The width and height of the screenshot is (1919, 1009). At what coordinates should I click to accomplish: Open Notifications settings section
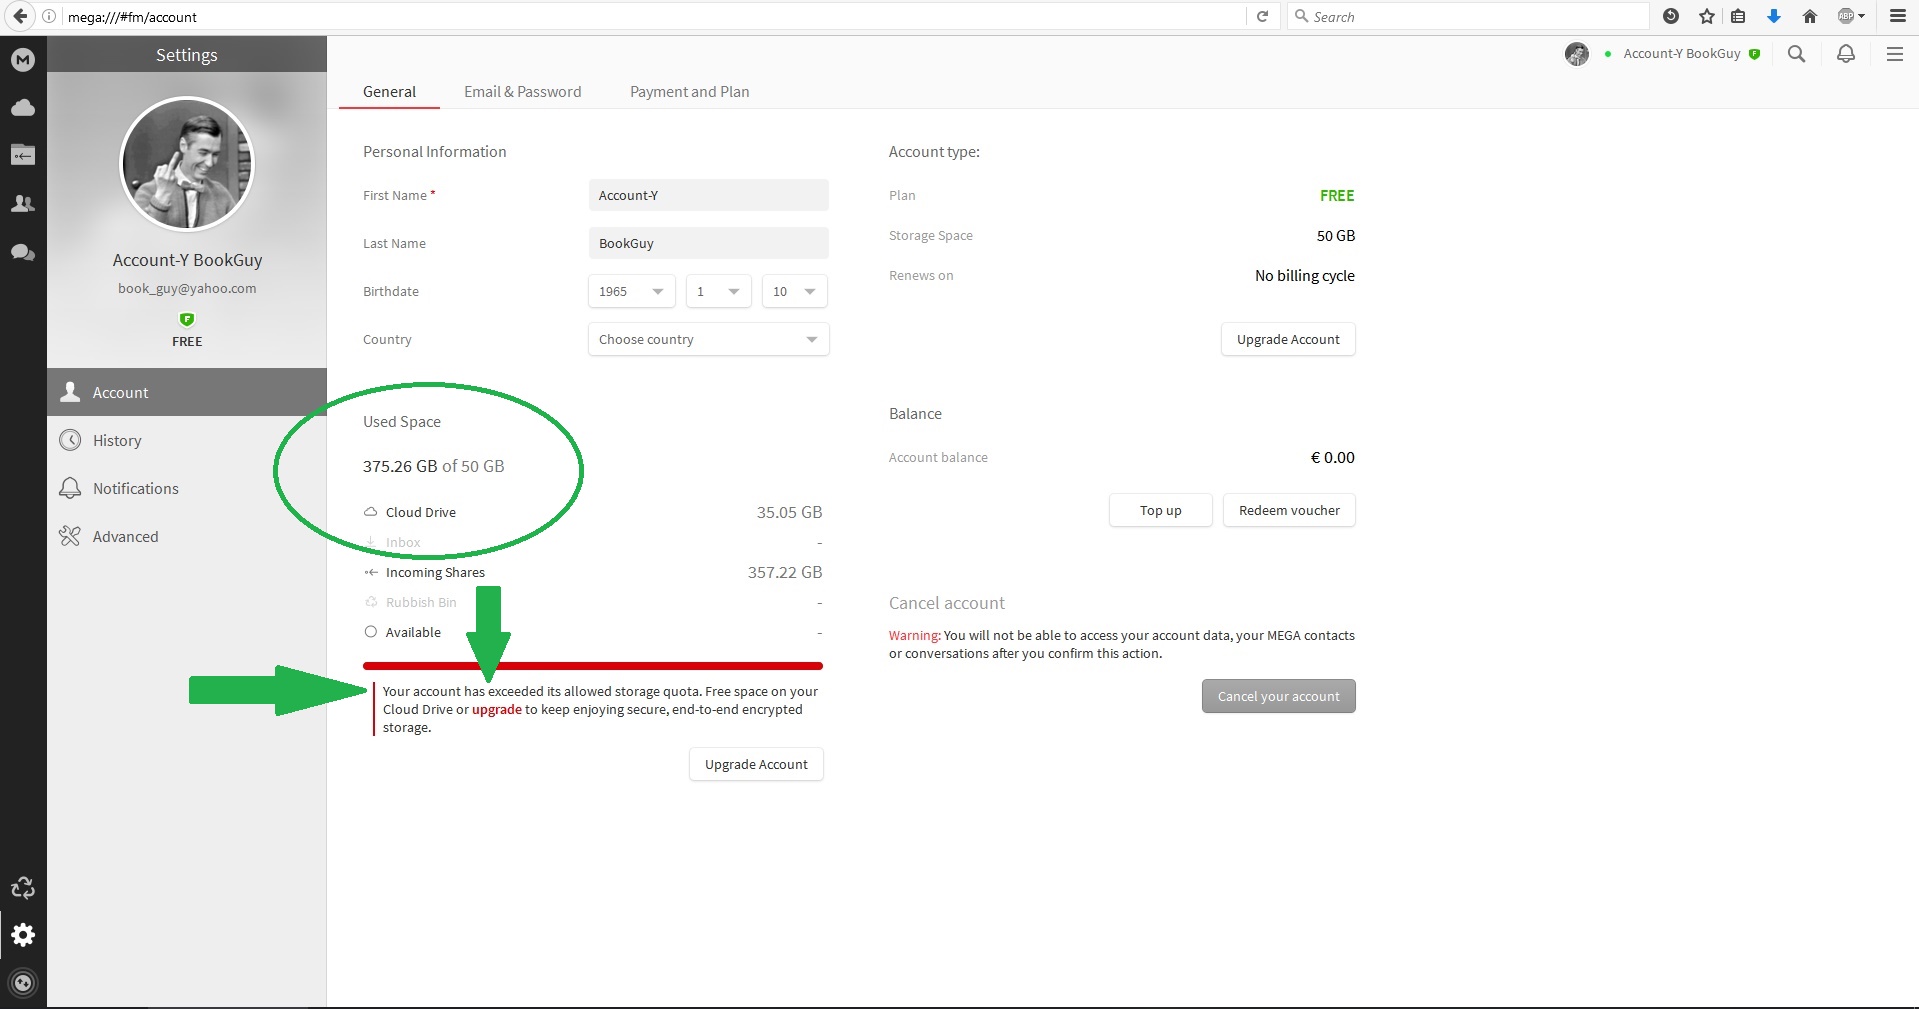(187, 488)
